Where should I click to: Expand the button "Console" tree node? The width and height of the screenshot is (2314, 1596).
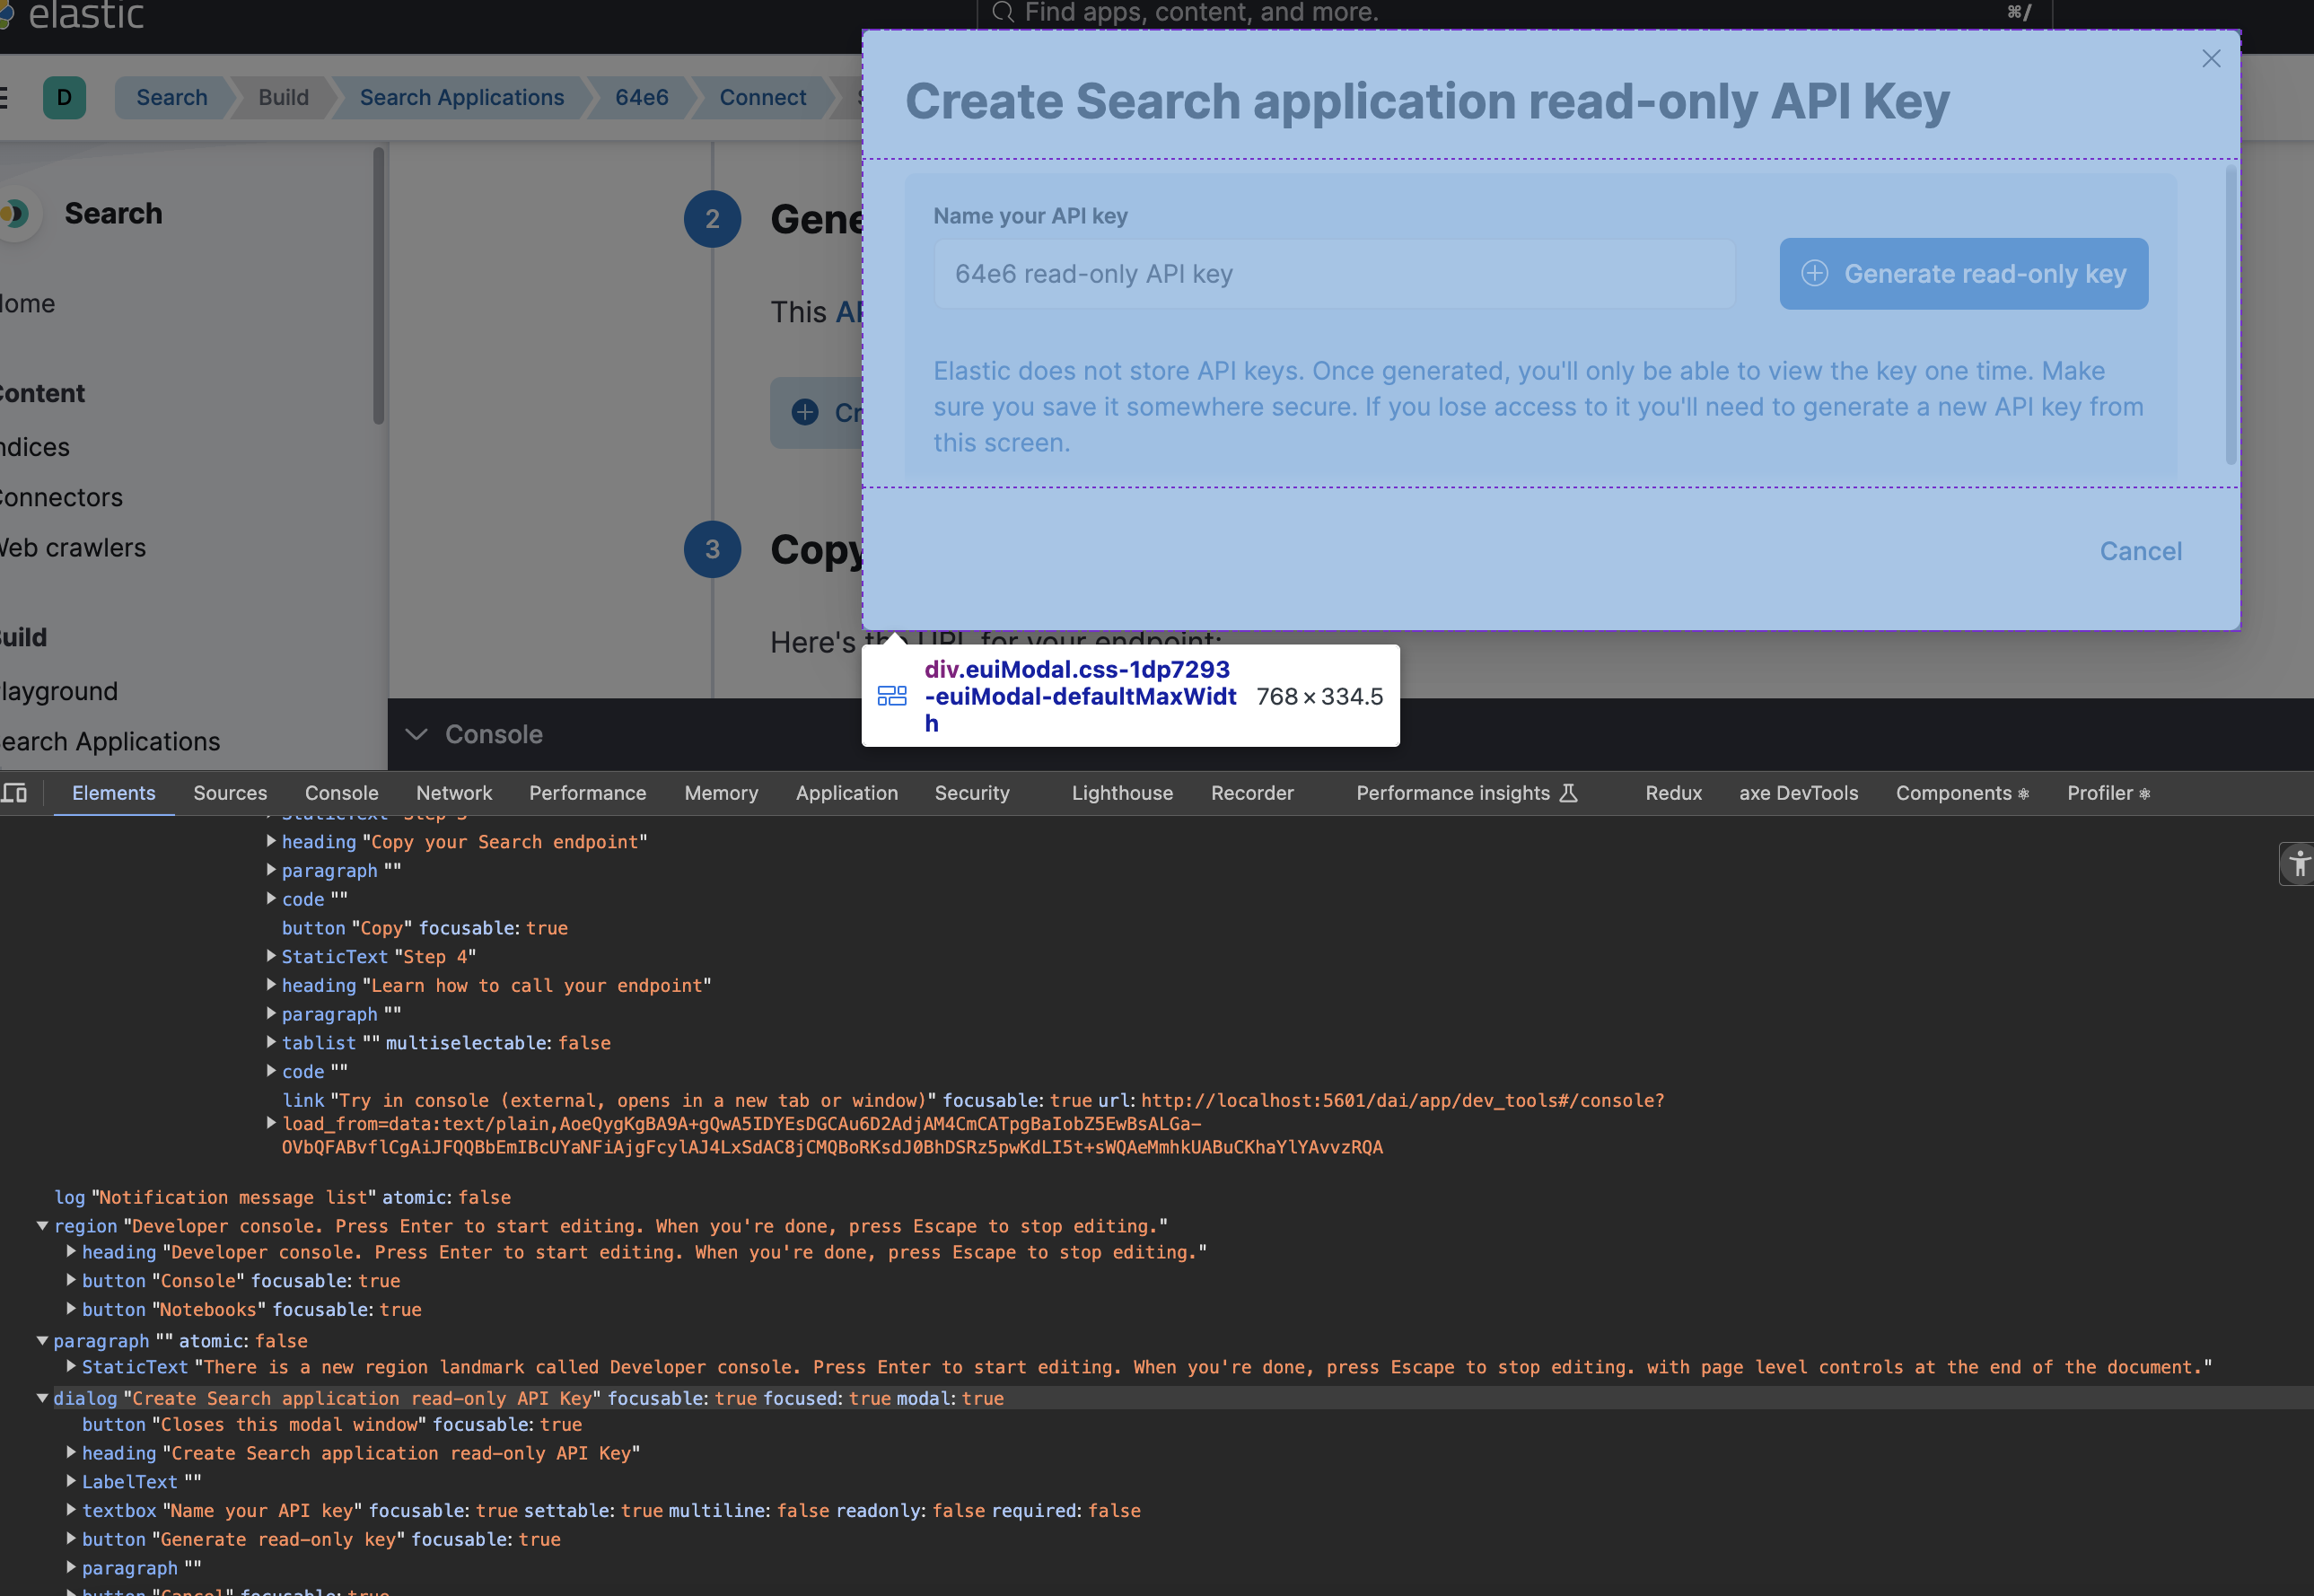pos(71,1280)
